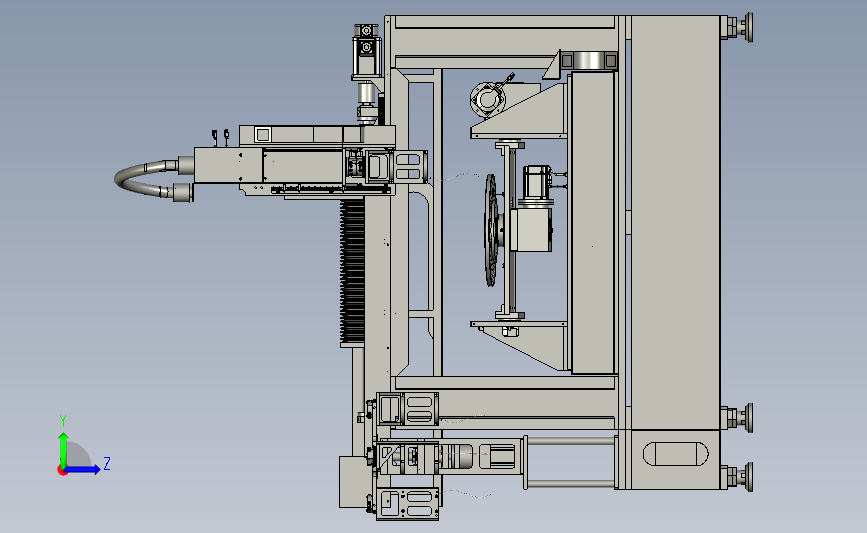Click the "Z" axis label
Viewport: 867px width, 533px height.
[107, 463]
